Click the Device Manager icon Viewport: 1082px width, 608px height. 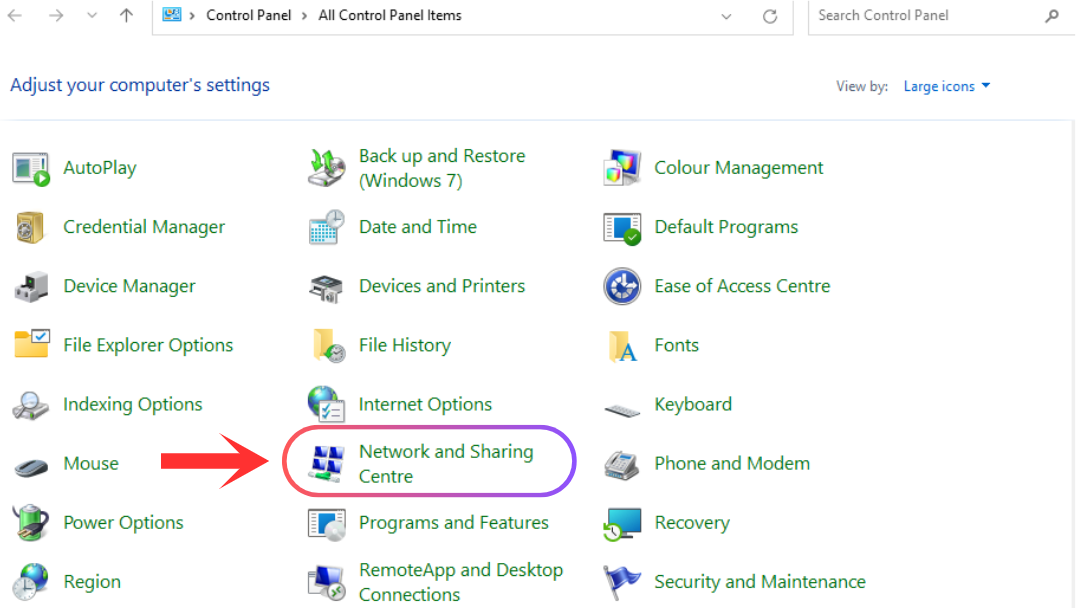pyautogui.click(x=31, y=286)
